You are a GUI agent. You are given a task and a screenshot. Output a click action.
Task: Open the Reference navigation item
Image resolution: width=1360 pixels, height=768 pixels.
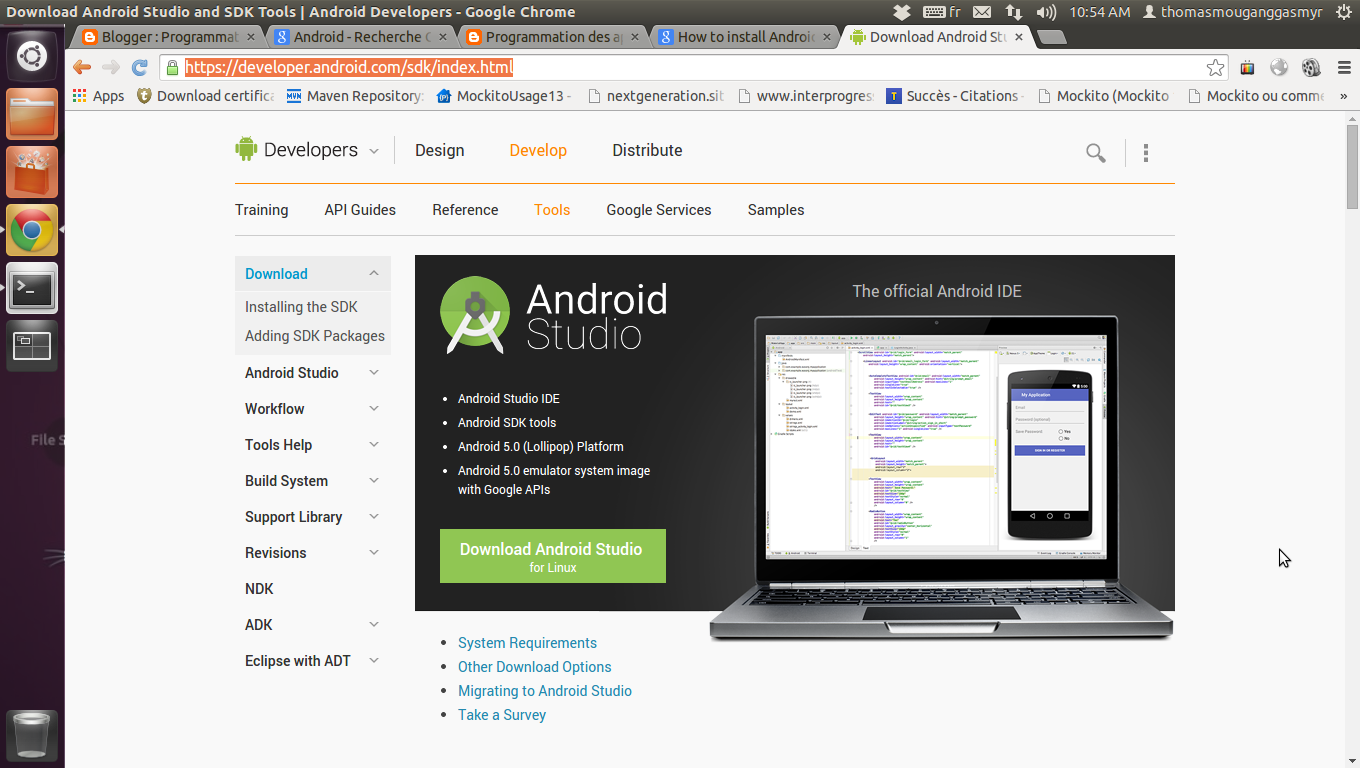click(465, 209)
